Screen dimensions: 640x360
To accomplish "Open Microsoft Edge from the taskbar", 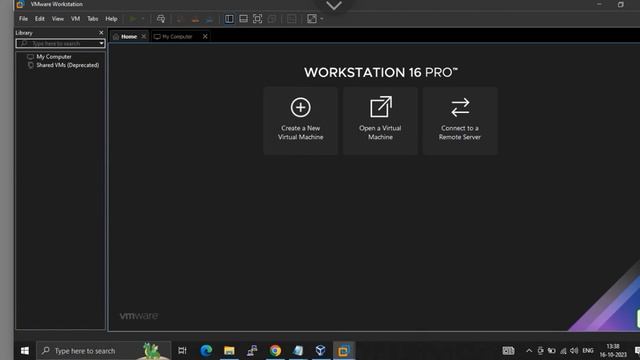I will tap(206, 351).
